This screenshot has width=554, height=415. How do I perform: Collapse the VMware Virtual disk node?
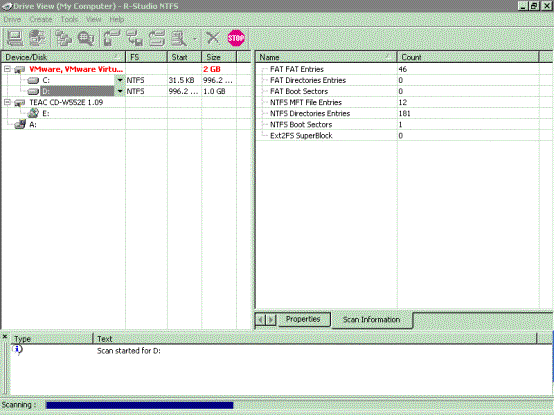click(7, 69)
